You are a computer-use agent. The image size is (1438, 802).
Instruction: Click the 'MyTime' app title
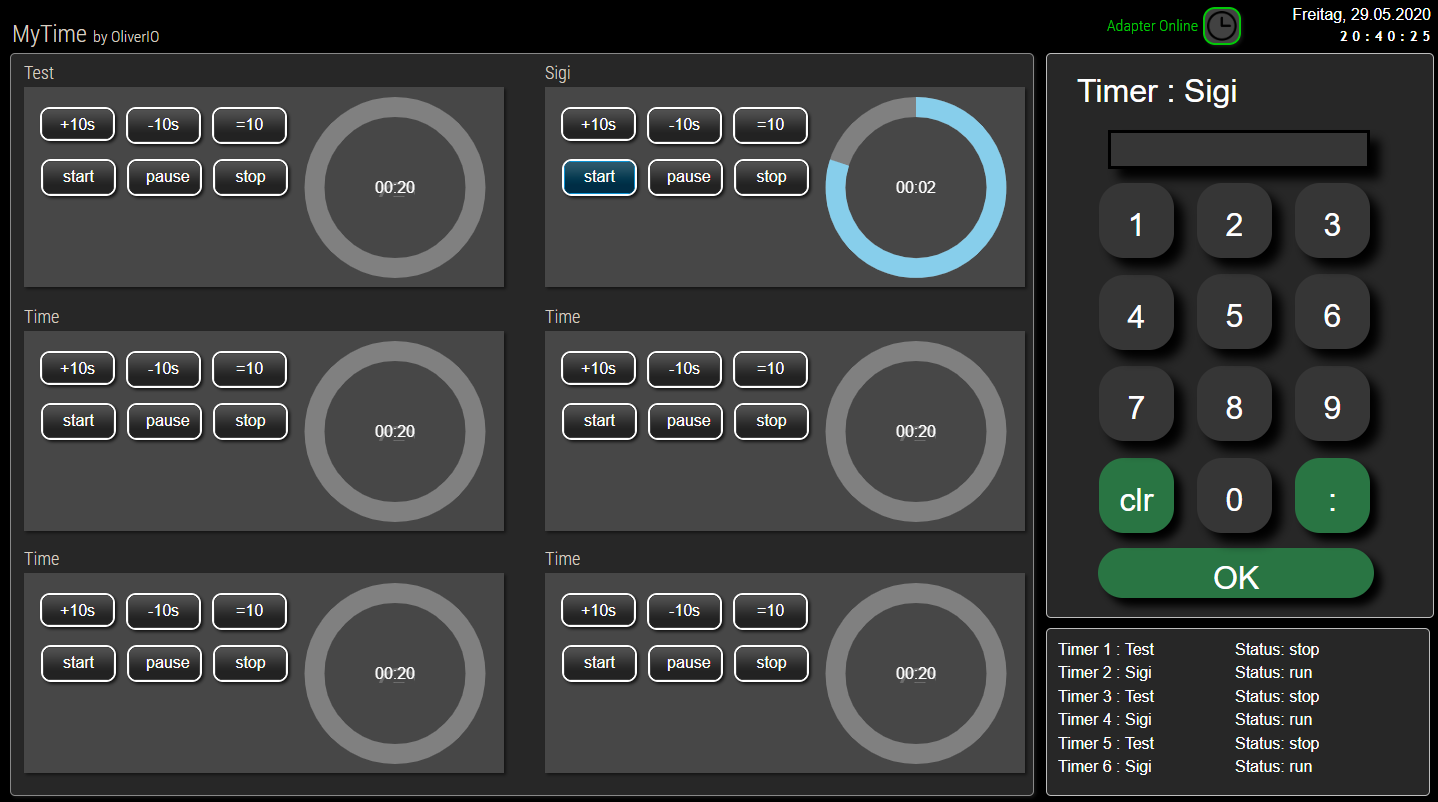pos(49,34)
